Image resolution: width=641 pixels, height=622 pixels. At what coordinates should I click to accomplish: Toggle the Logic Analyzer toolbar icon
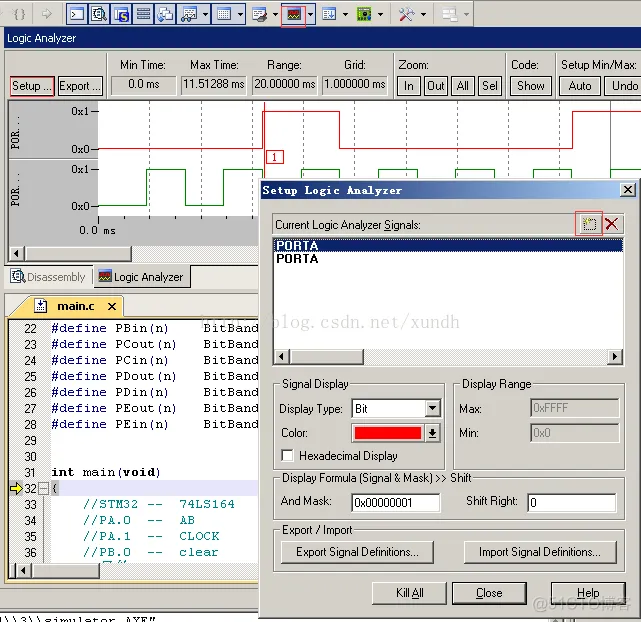tap(294, 14)
